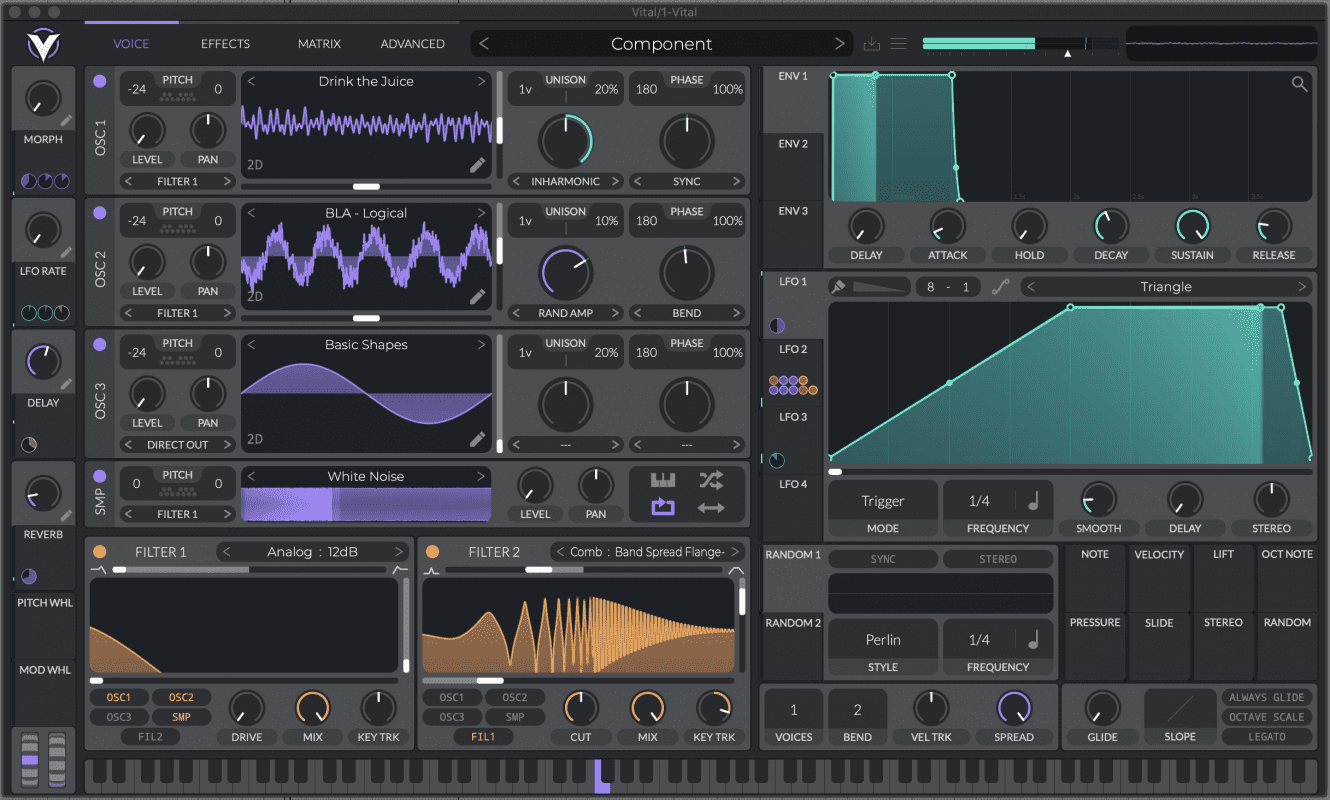
Task: Click the sampler keytrack piano icon
Action: (x=663, y=480)
